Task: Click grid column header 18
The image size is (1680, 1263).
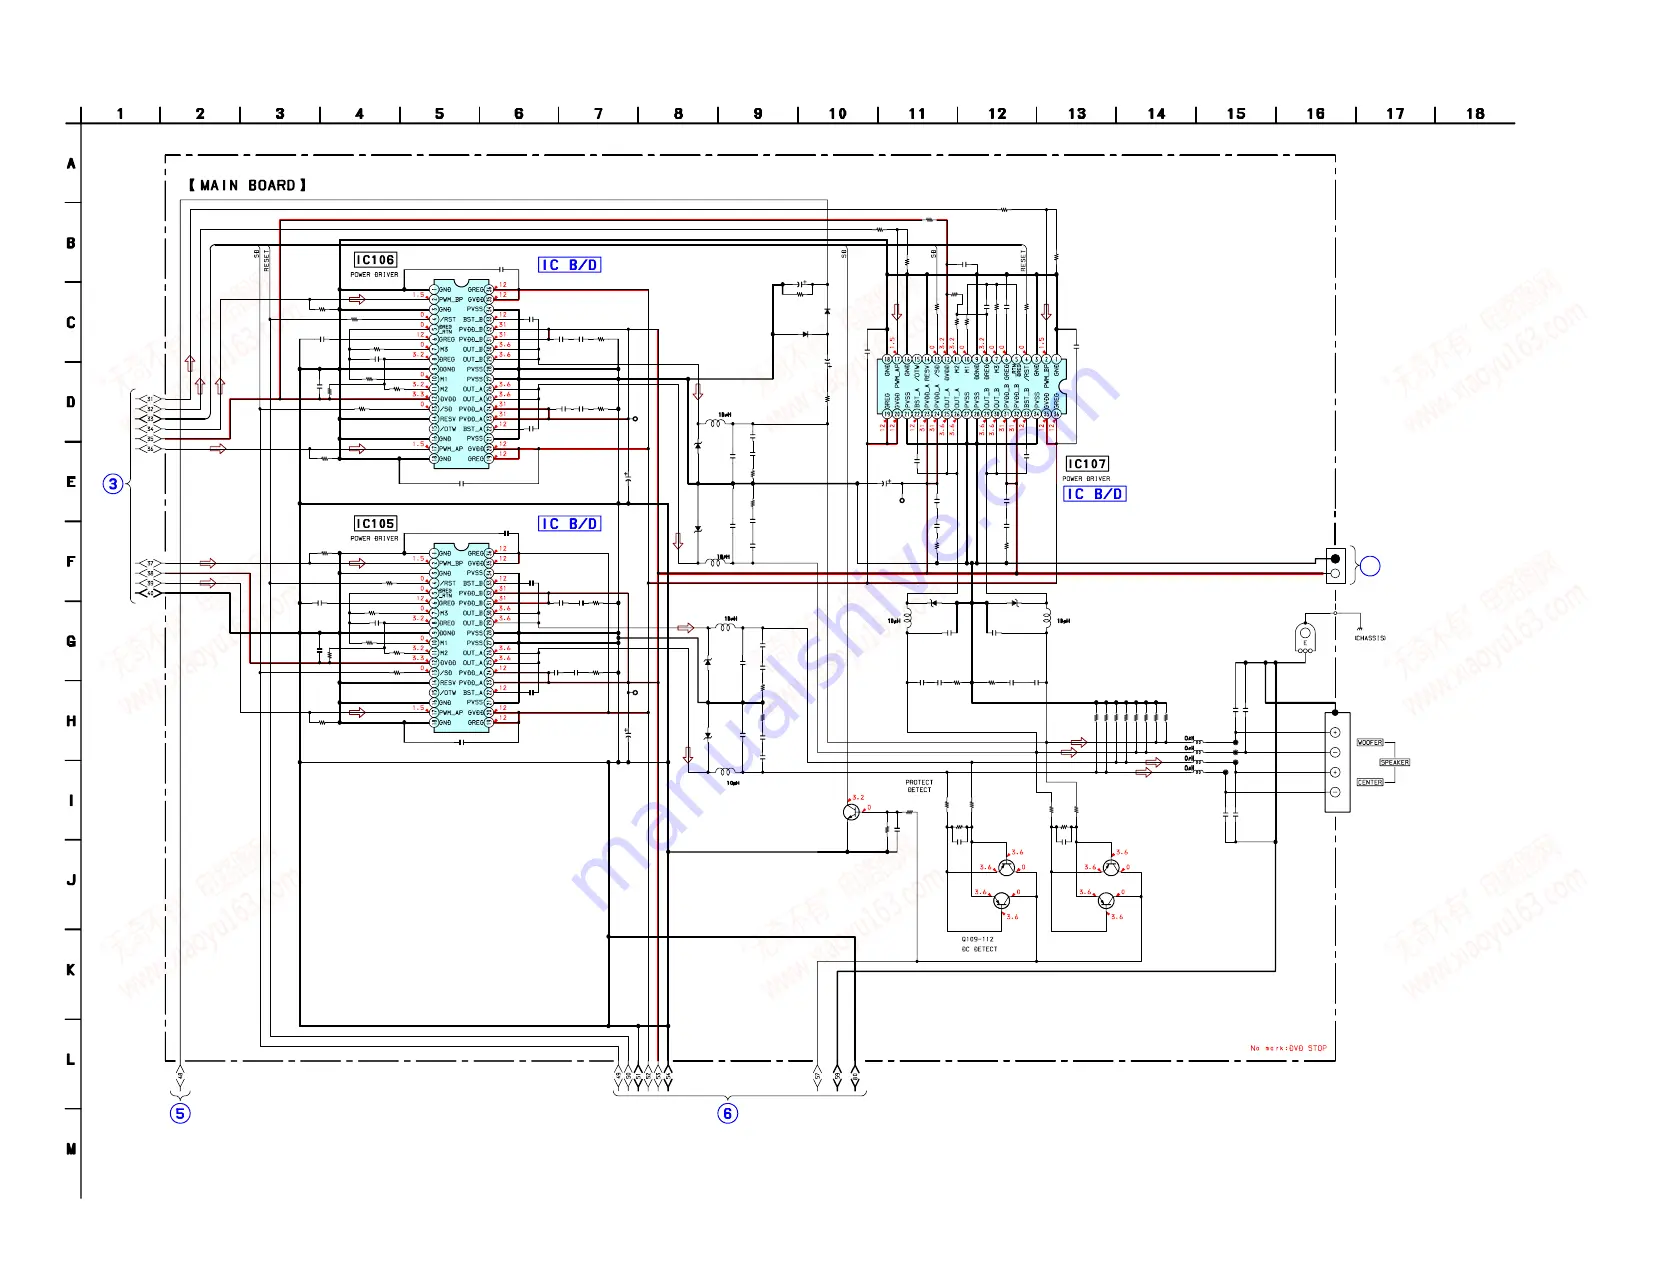Action: point(1475,114)
